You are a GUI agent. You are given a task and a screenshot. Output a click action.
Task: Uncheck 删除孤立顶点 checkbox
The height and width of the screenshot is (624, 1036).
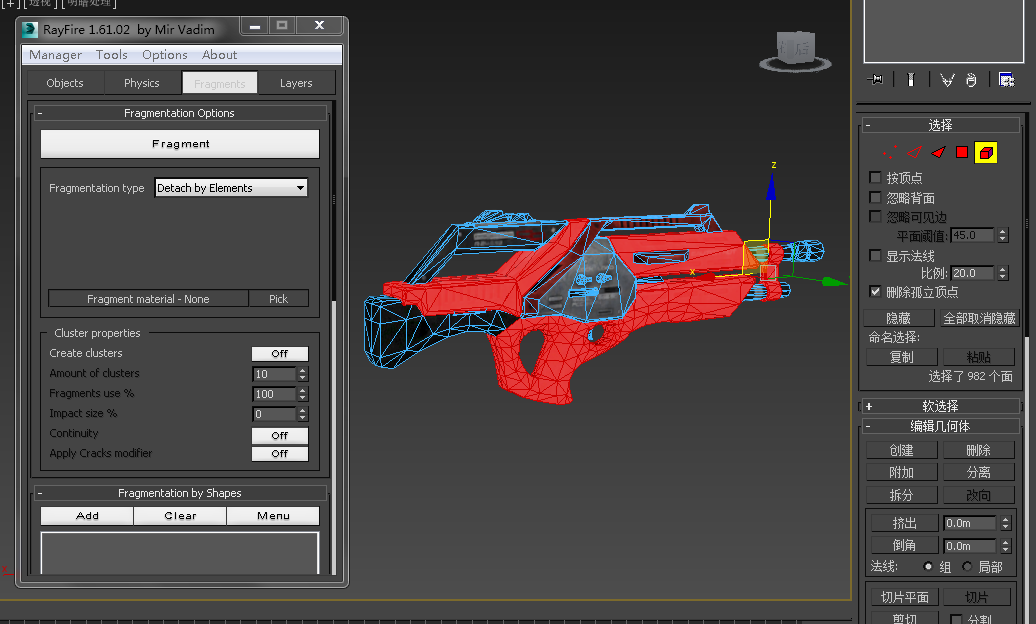click(x=875, y=292)
